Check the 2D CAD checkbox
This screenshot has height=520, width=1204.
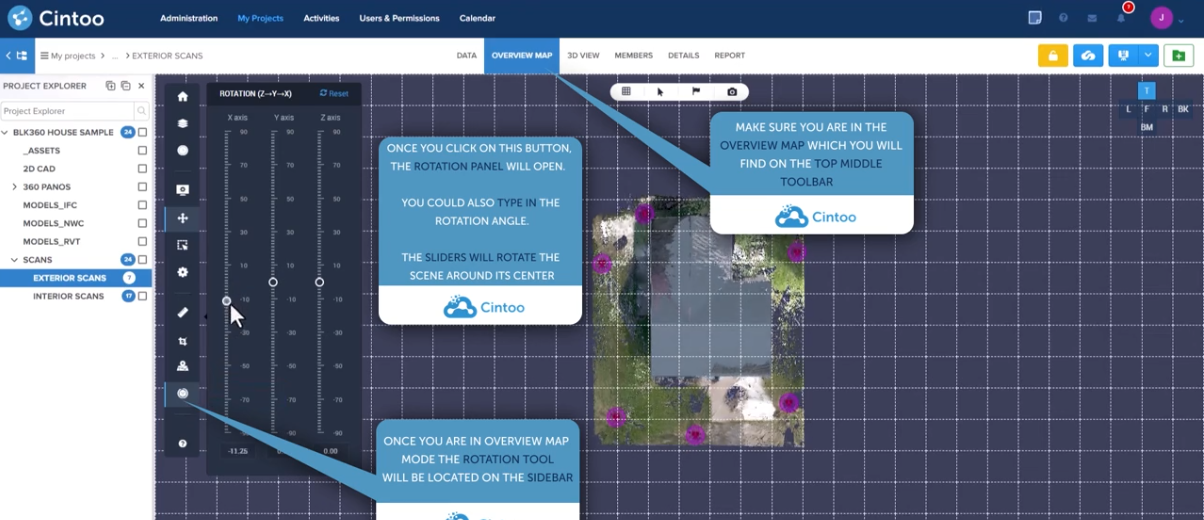tap(143, 169)
